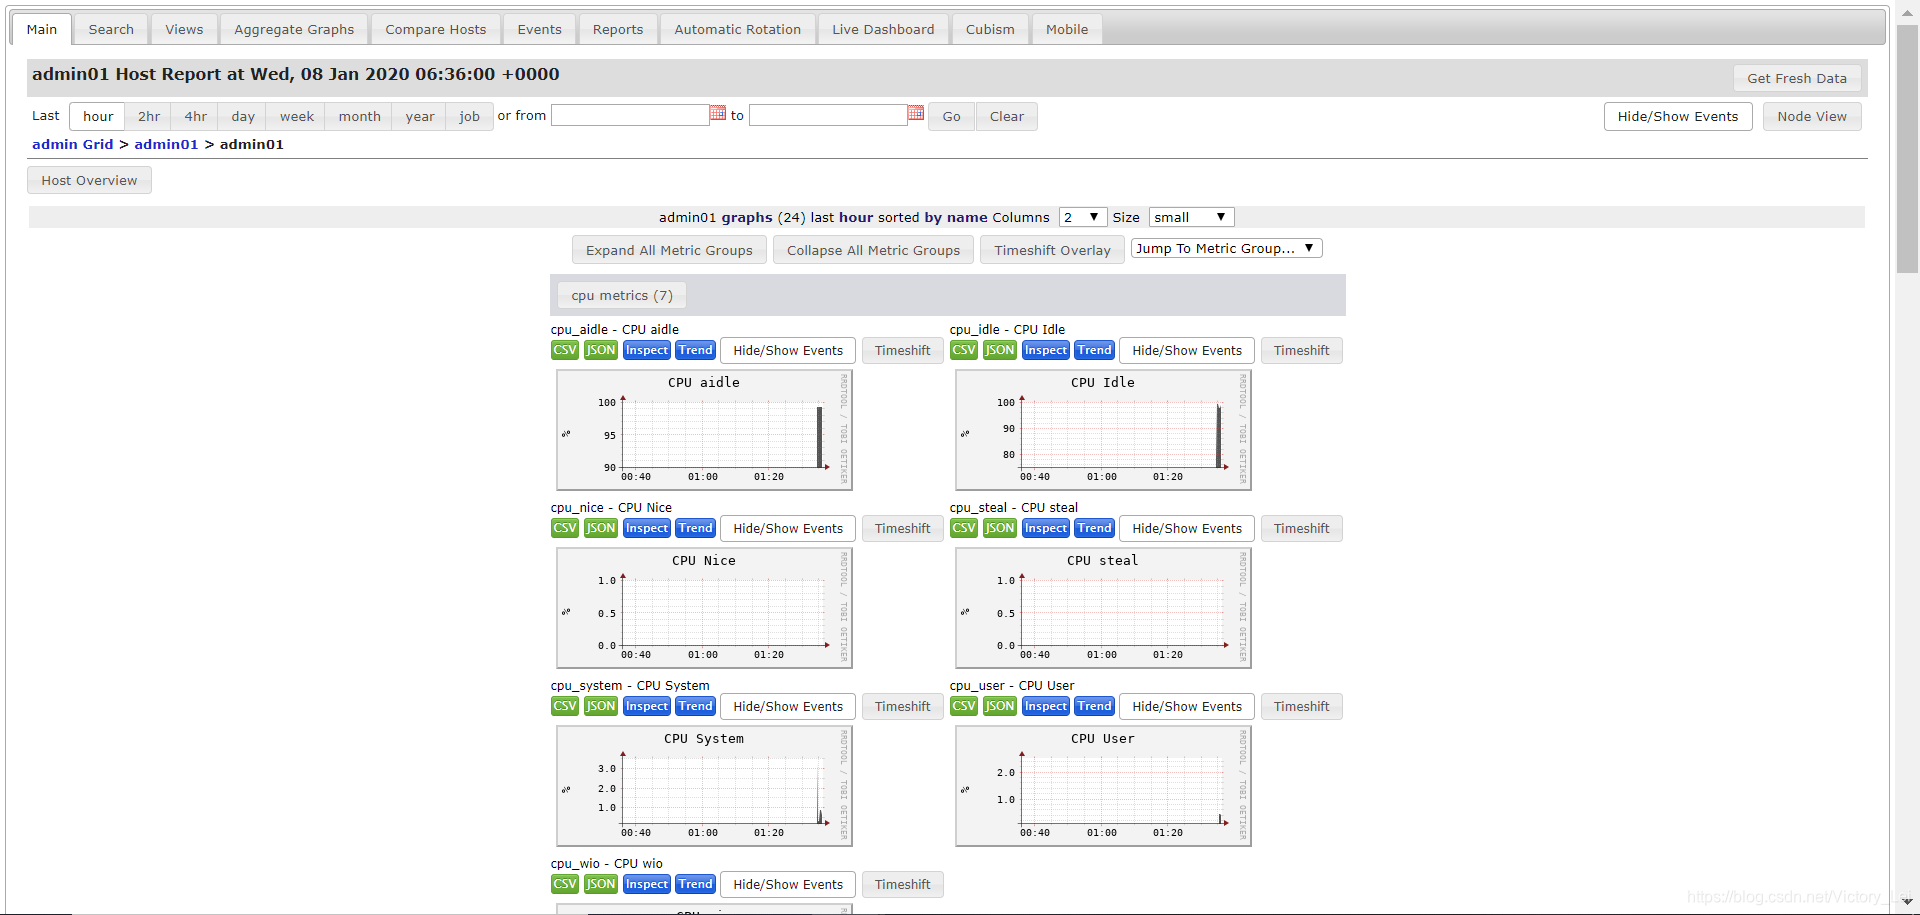Select the year time range
The width and height of the screenshot is (1920, 915).
pos(420,116)
